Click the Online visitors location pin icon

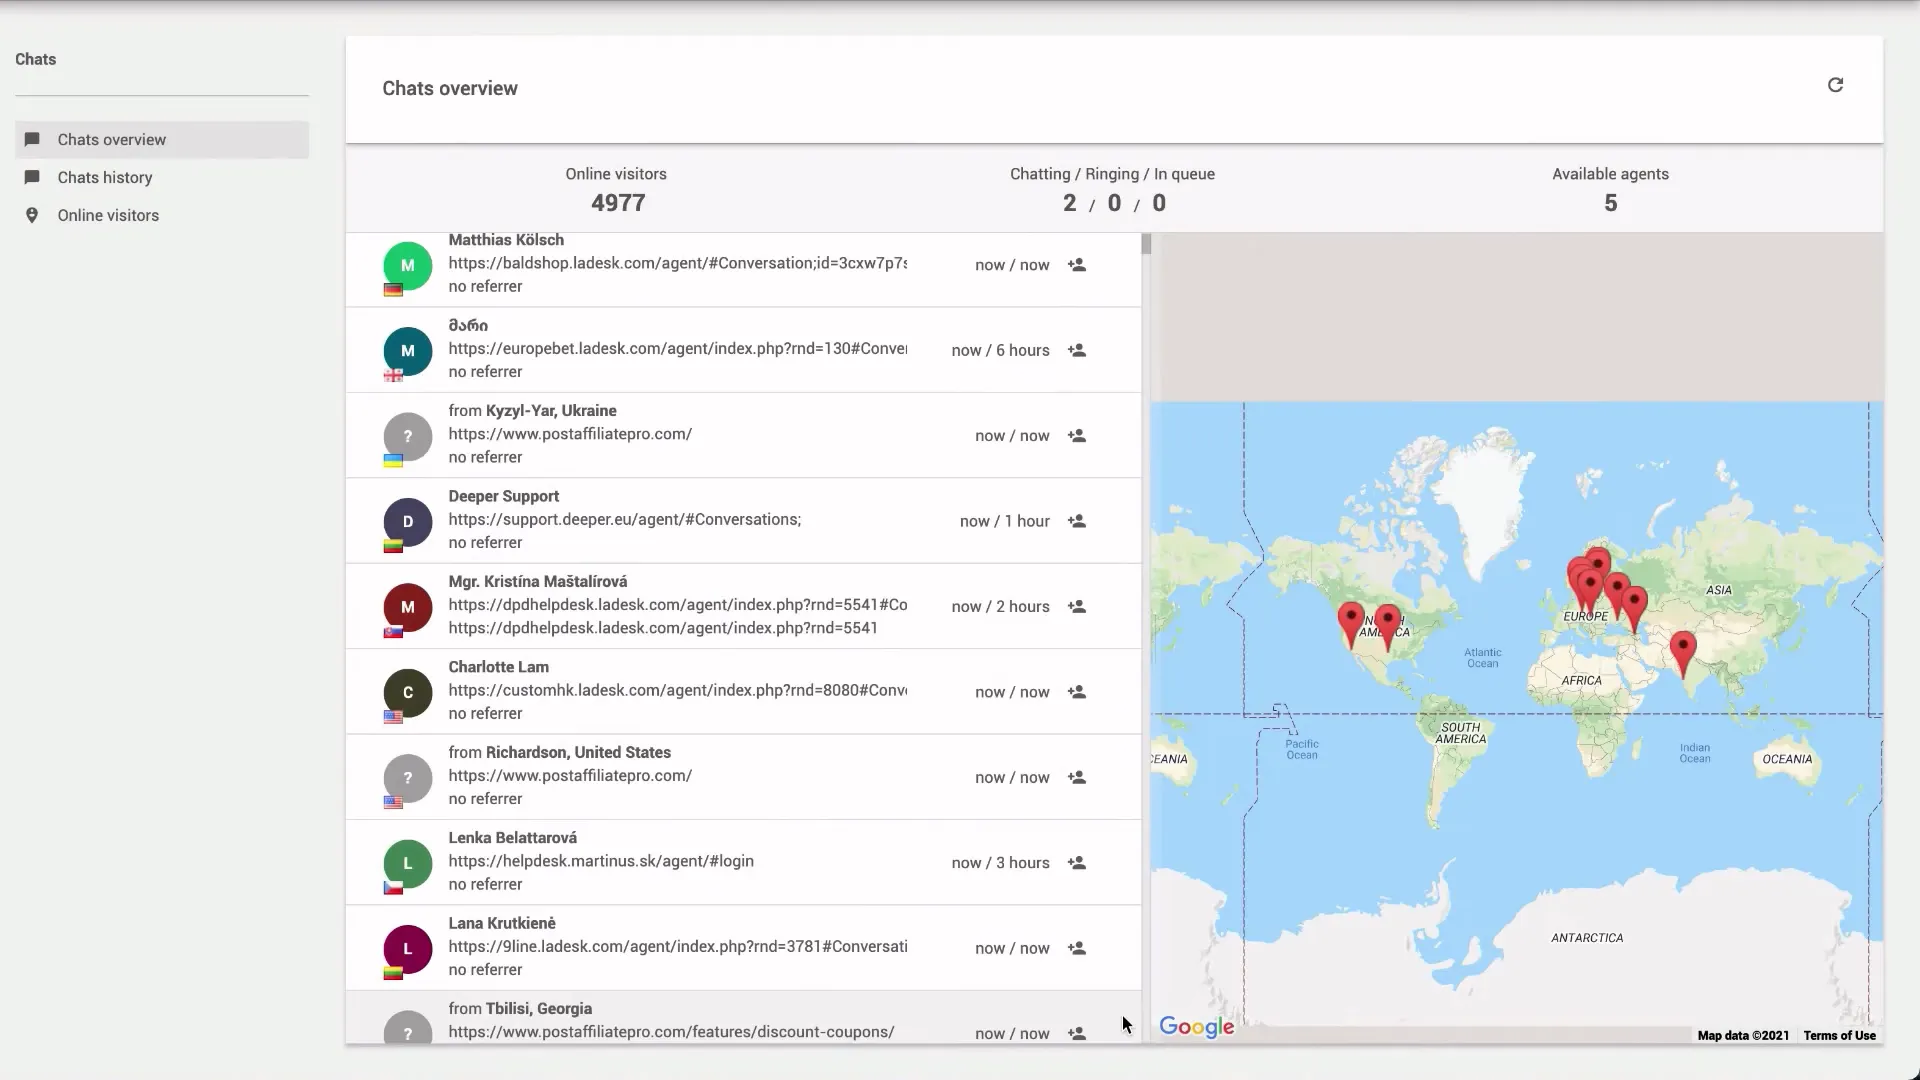click(32, 215)
